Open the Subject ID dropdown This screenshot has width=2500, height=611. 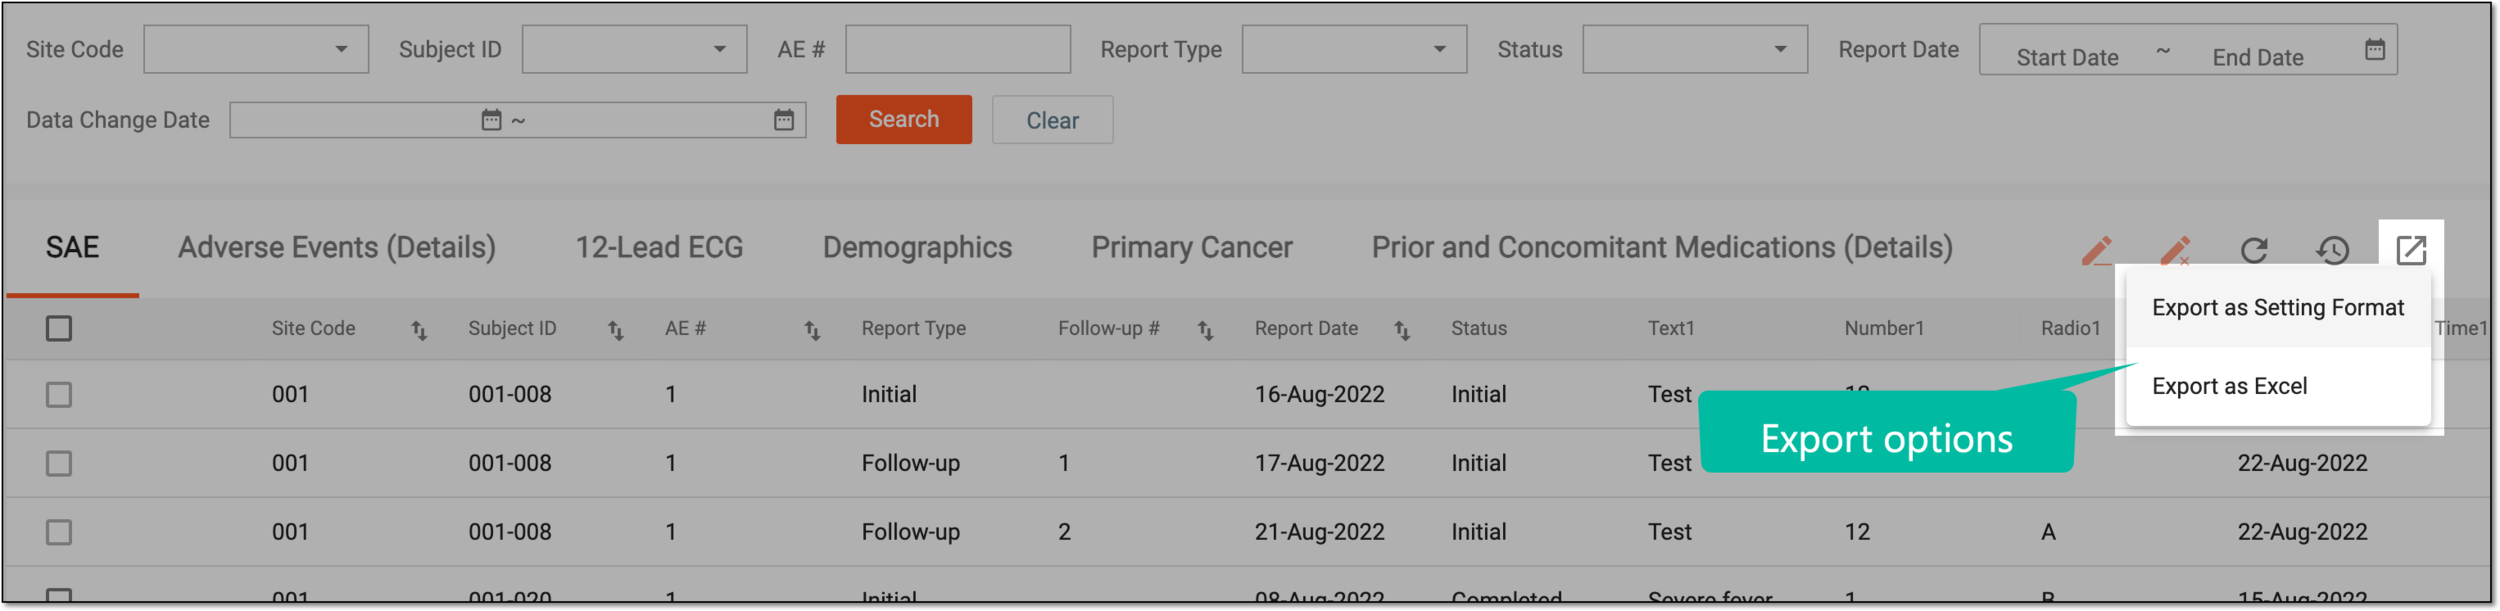[634, 49]
